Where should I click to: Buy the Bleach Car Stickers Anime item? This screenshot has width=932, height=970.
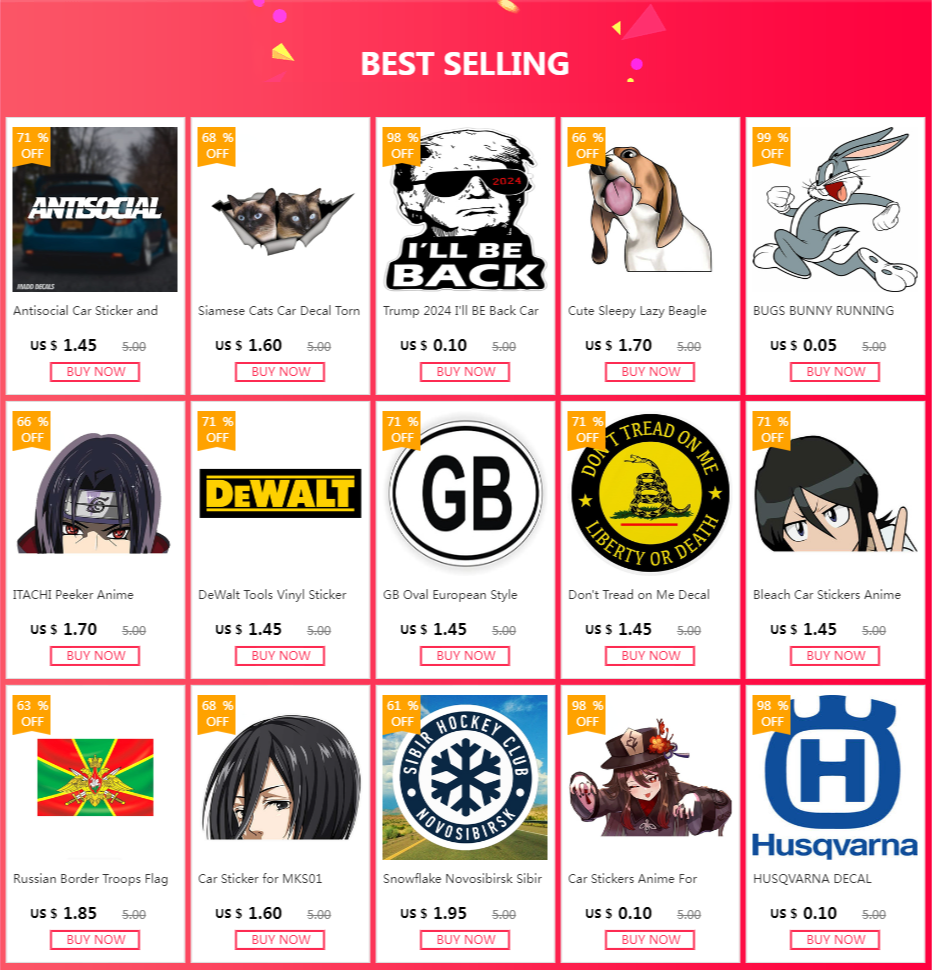coord(835,656)
